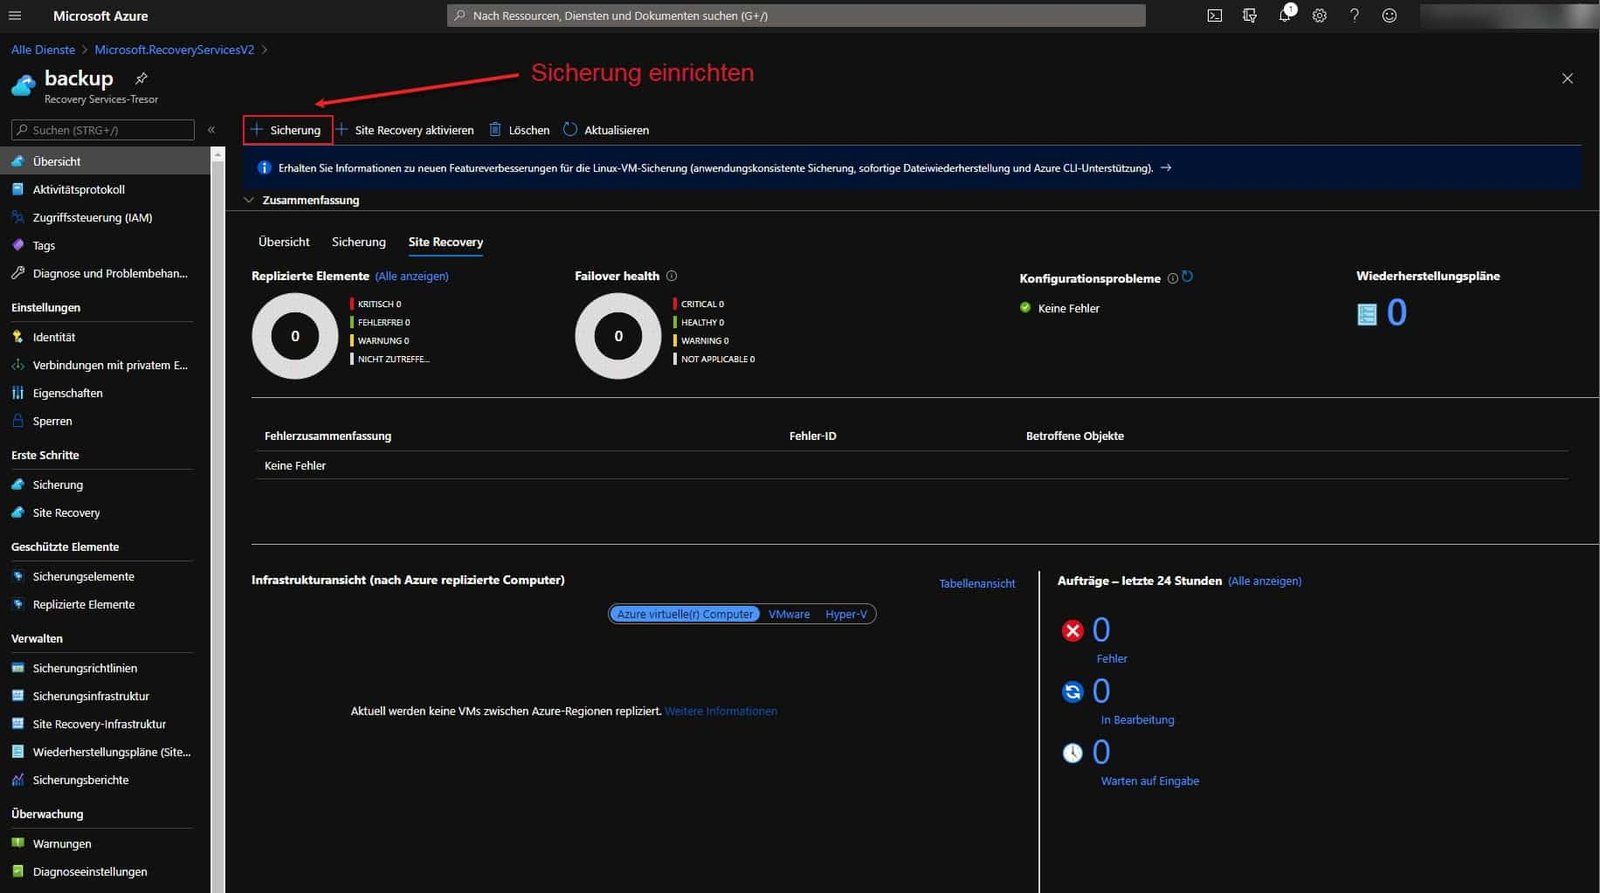
Task: Click the In Bearbeitung jobs link
Action: [1137, 720]
